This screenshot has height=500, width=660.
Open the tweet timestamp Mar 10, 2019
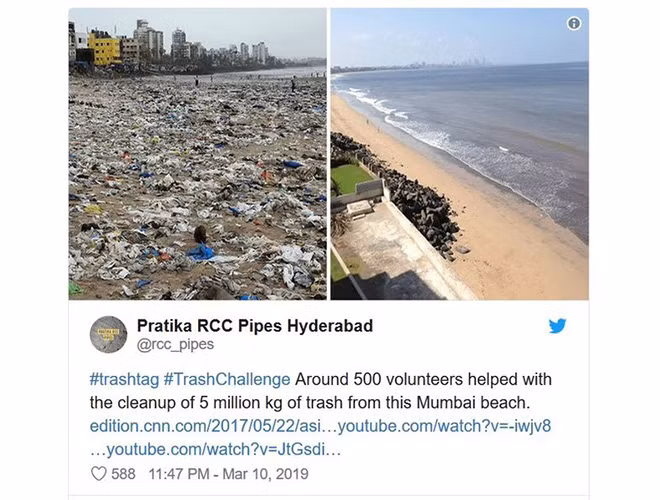(229, 474)
